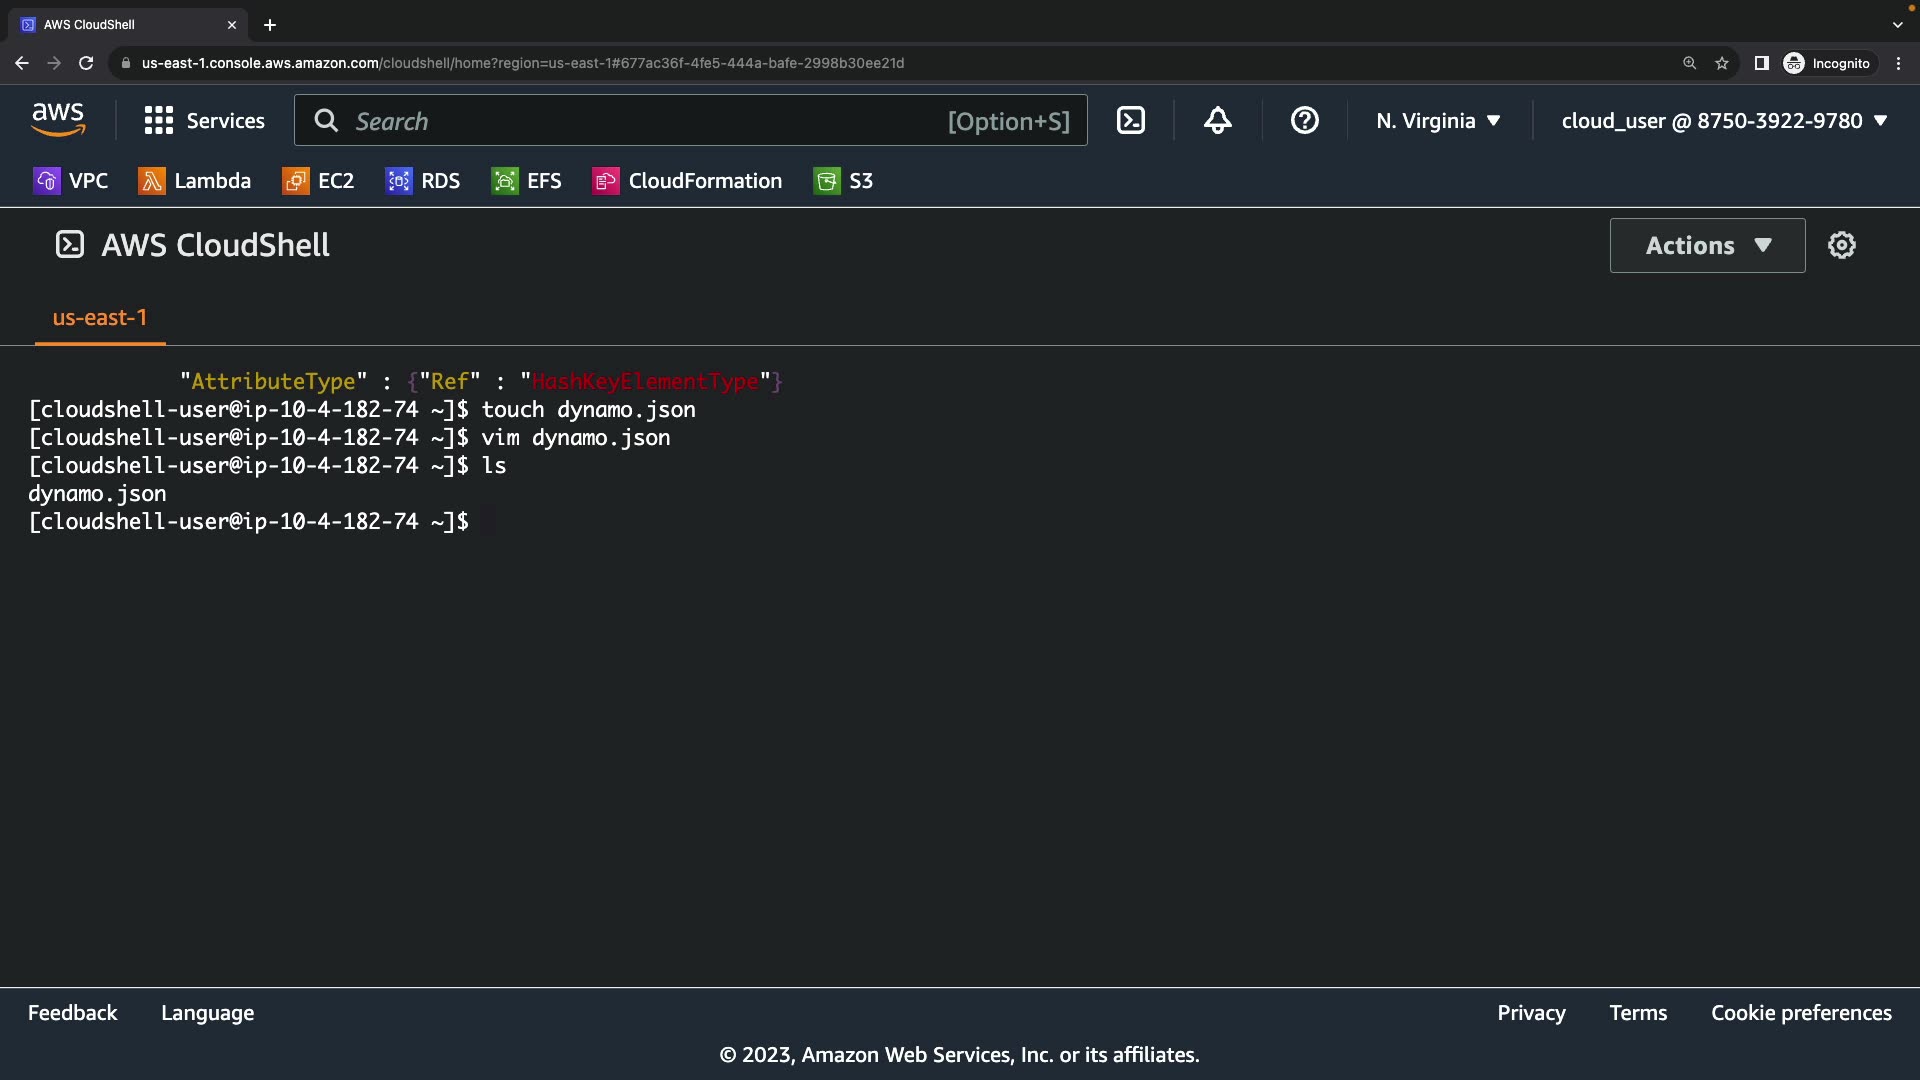The image size is (1920, 1080).
Task: Expand the N. Virginia region selector
Action: tap(1438, 121)
